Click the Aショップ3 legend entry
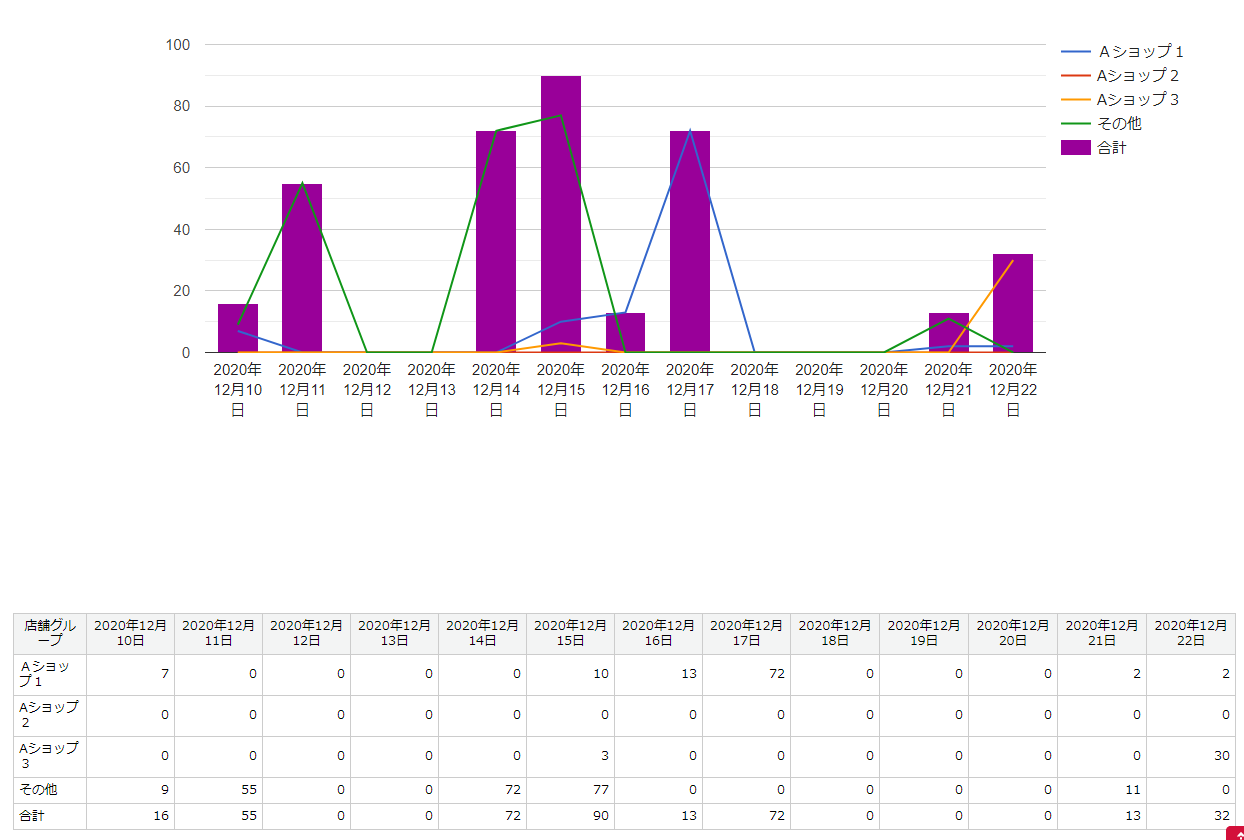This screenshot has height=840, width=1244. pos(1120,100)
